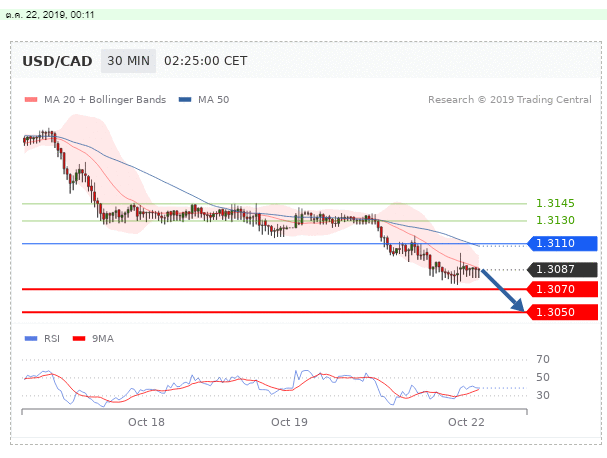Click the black 1.3087 current price tag
The height and width of the screenshot is (458, 607).
tap(562, 269)
